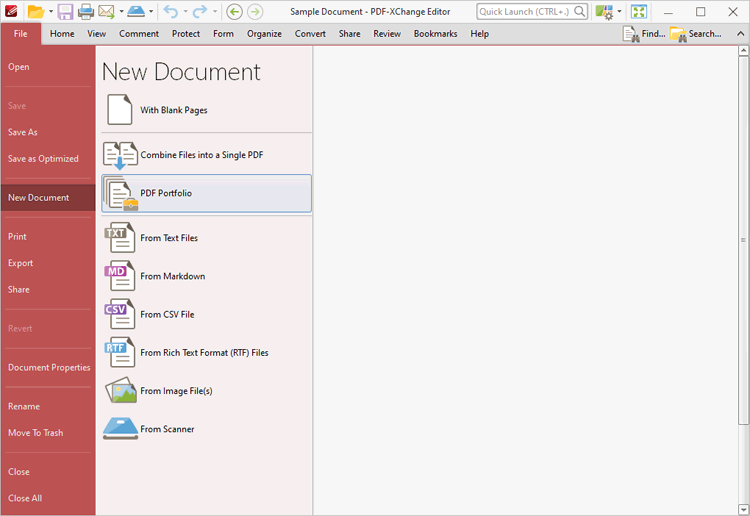Click the scanner icon in New Document
This screenshot has width=750, height=516.
click(x=121, y=428)
